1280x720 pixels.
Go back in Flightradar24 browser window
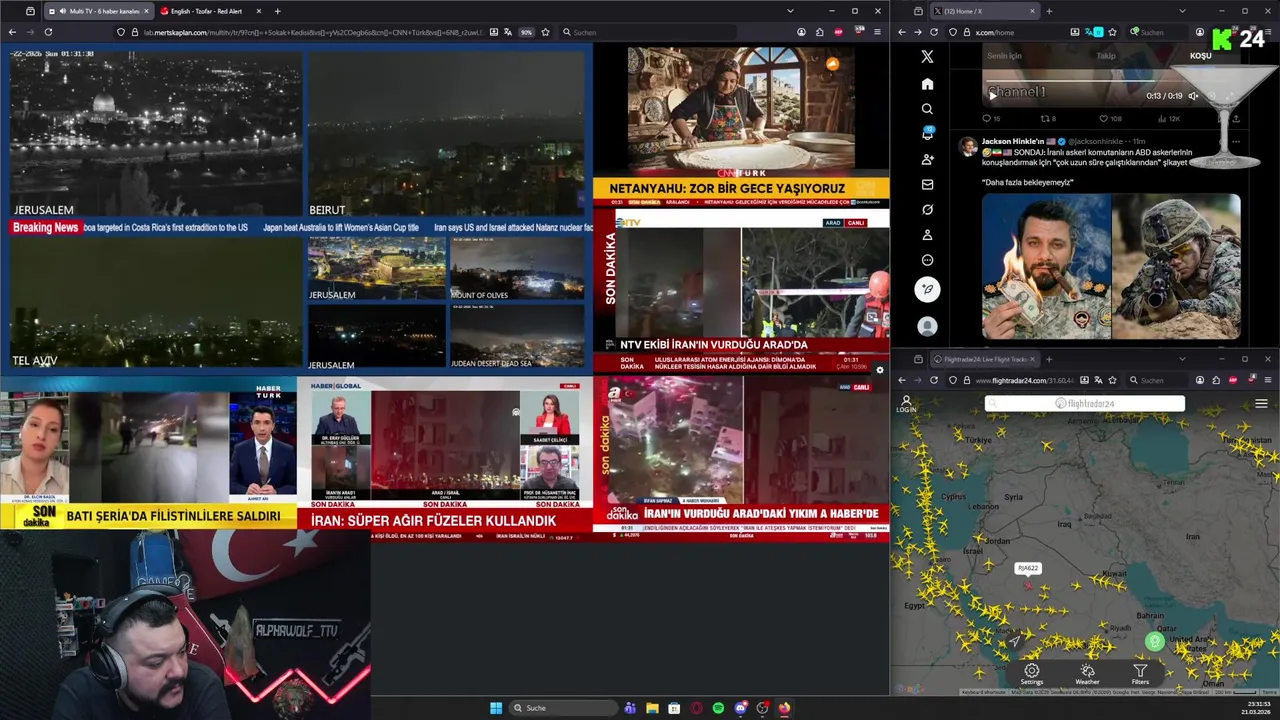[x=901, y=380]
